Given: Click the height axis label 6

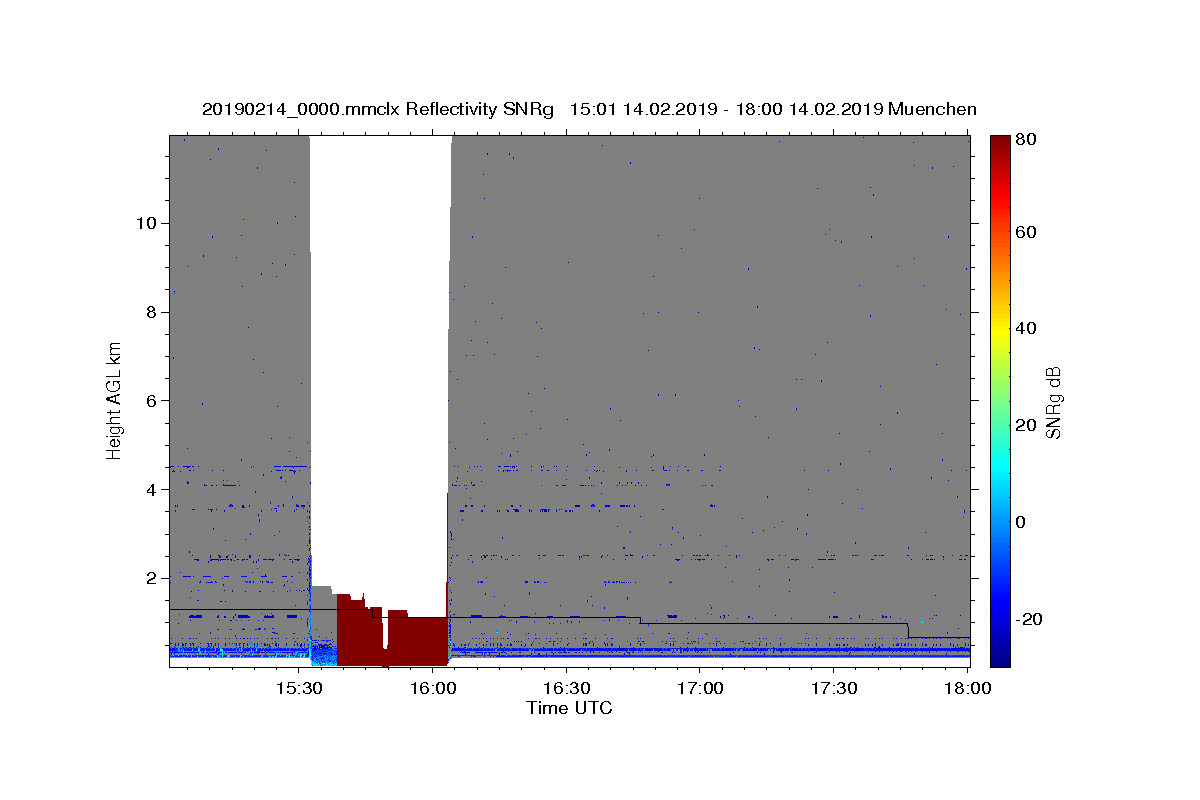Looking at the screenshot, I should [151, 401].
